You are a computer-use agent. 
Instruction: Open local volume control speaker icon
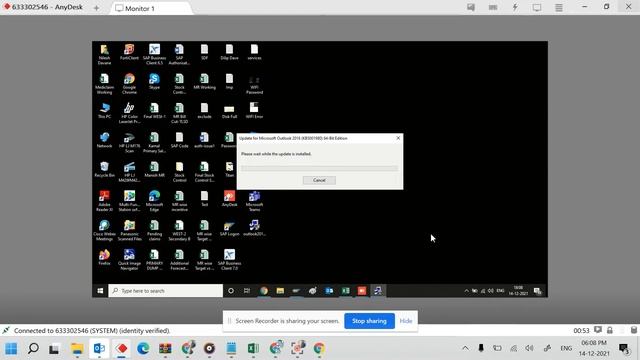click(529, 348)
